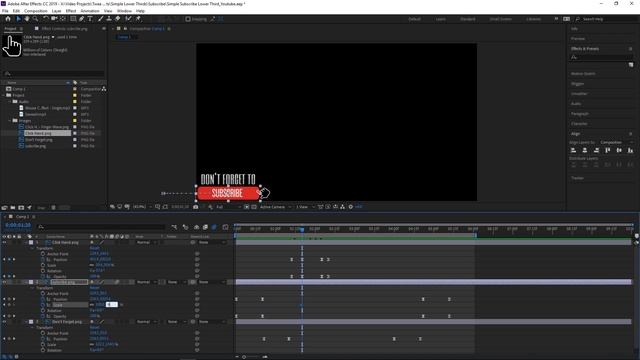
Task: Toggle visibility eye of Click Hand.png layer
Action: [4, 242]
